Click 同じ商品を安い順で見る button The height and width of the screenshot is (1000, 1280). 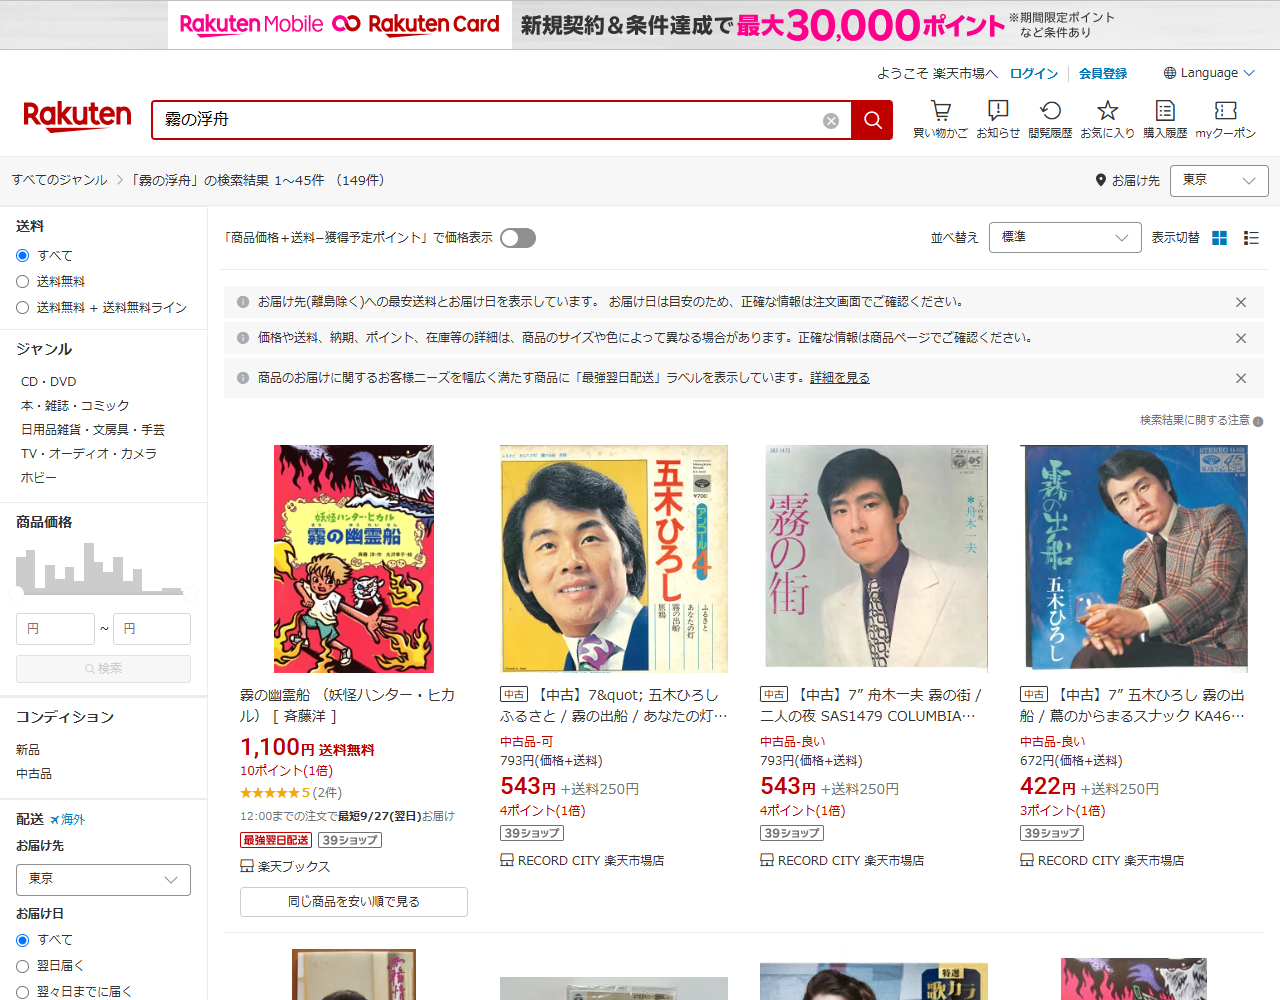354,902
